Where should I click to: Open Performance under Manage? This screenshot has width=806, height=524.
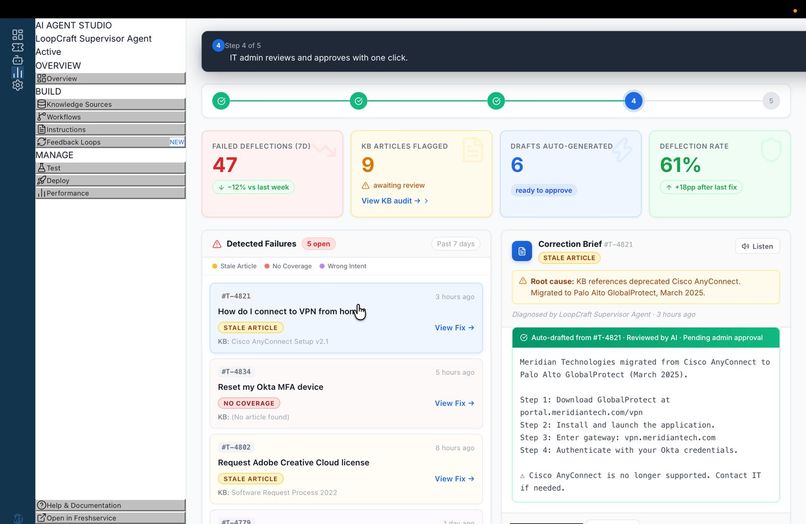(111, 193)
